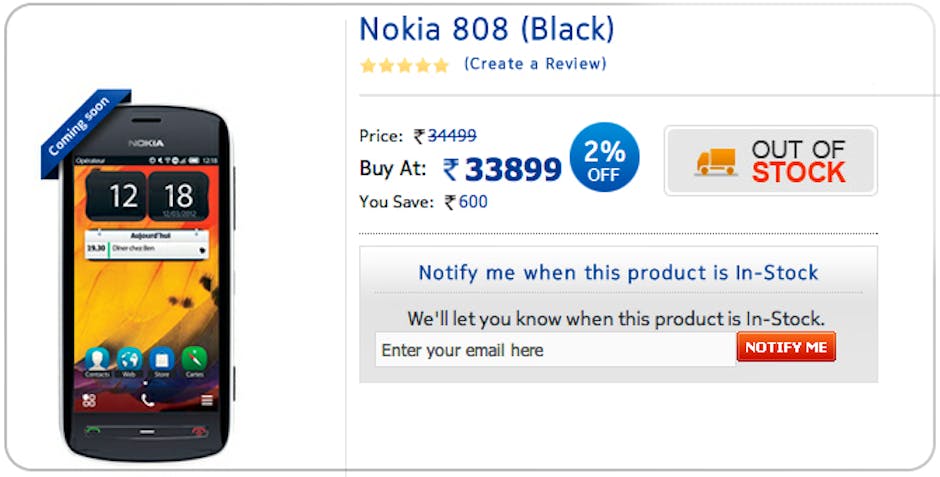Image resolution: width=940 pixels, height=477 pixels.
Task: Open the Create a Review link
Action: [x=535, y=64]
